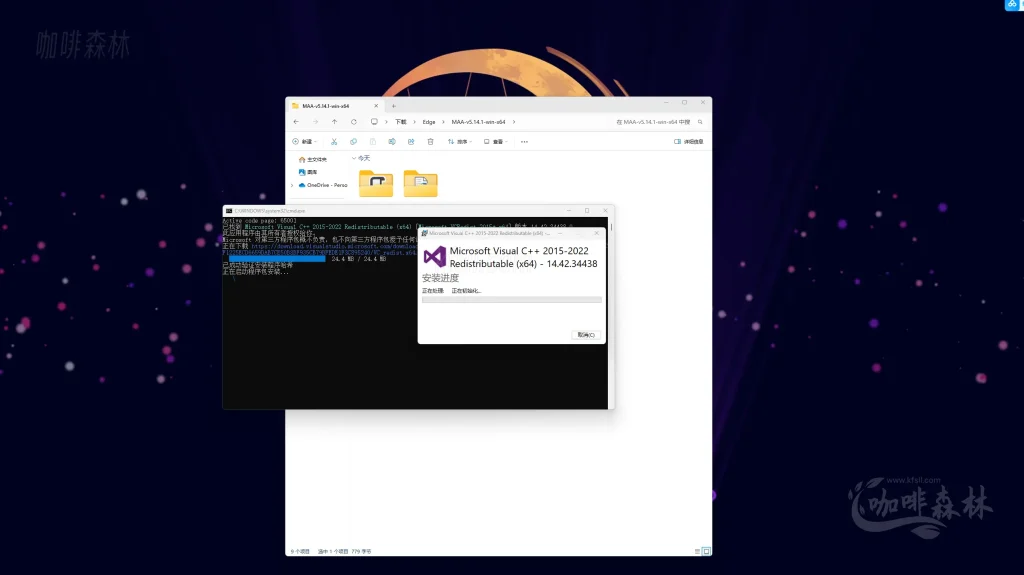
Task: Navigate back with the back arrow
Action: pyautogui.click(x=296, y=122)
